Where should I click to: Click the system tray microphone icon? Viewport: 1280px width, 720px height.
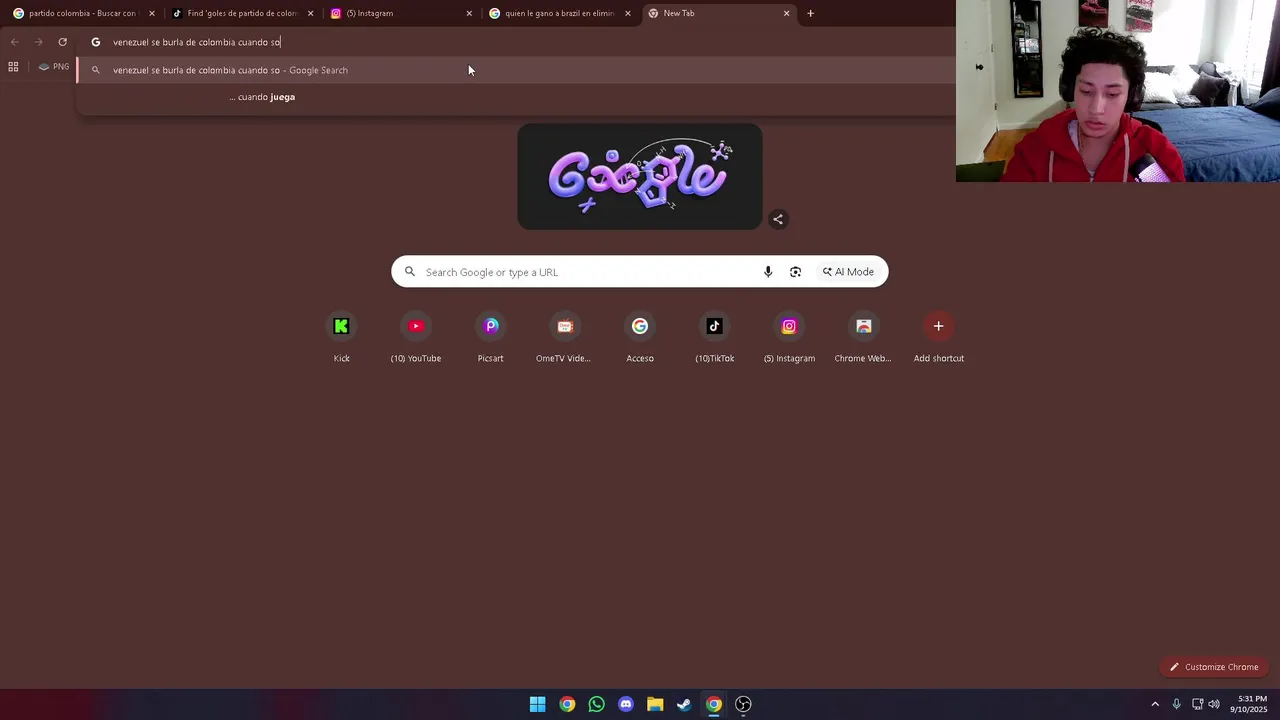1176,704
